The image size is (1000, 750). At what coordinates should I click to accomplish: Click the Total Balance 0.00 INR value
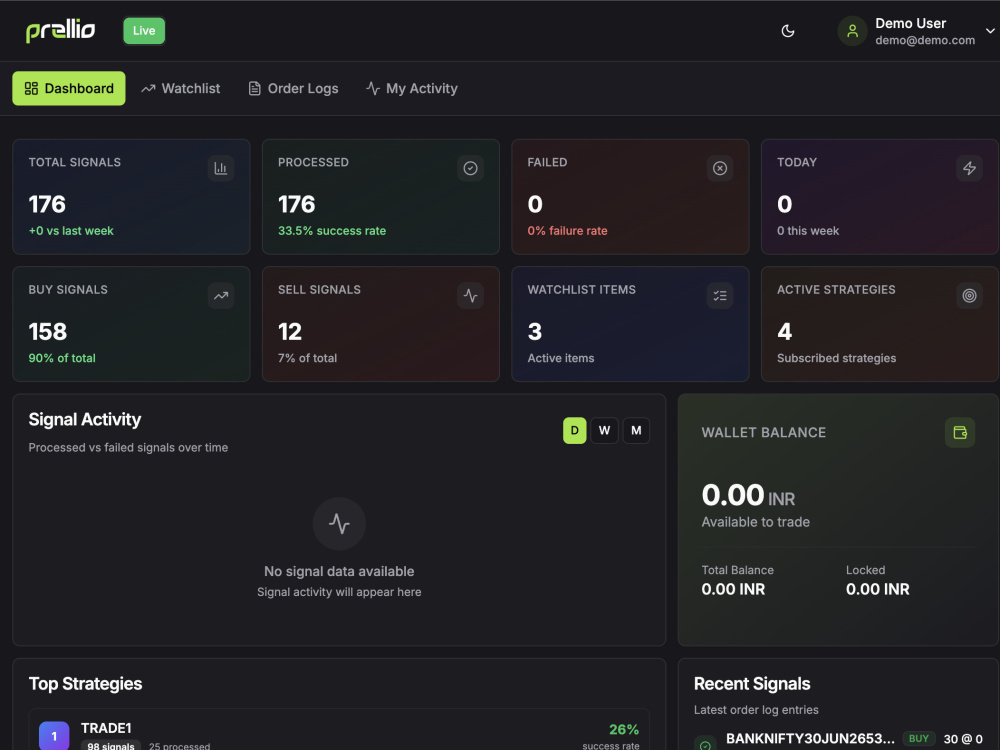point(733,589)
